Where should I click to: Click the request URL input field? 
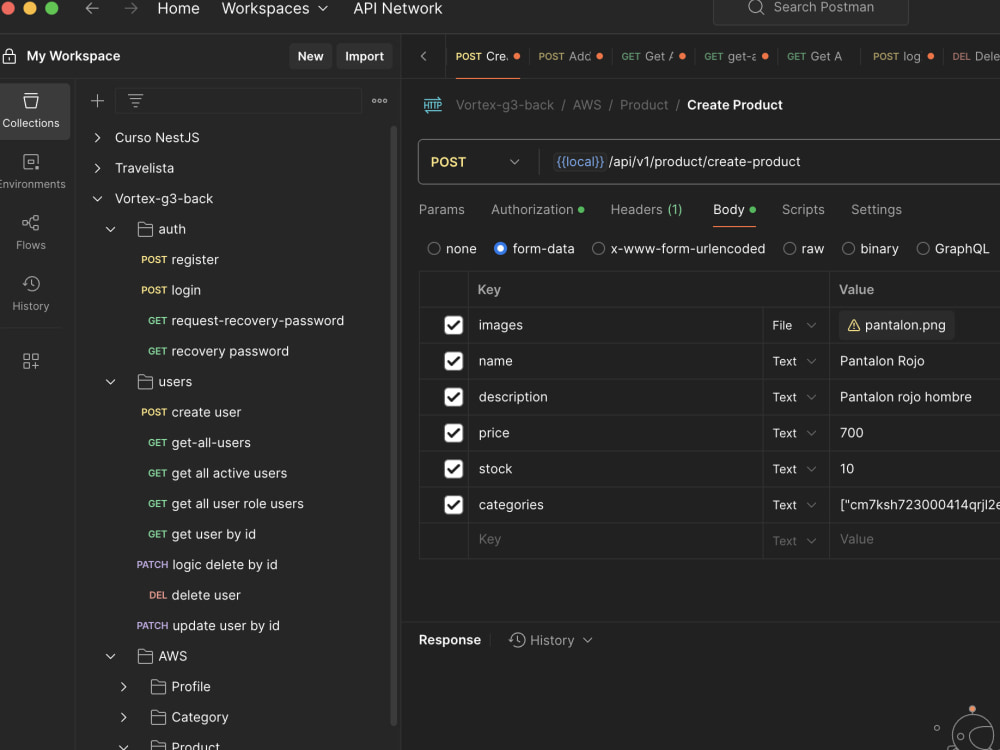tap(772, 162)
